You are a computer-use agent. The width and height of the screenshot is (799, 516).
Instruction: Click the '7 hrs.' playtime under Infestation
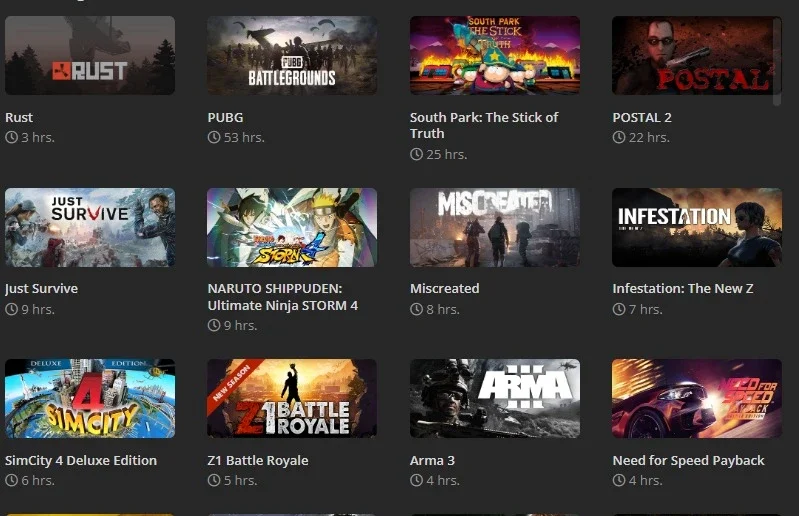(x=646, y=309)
